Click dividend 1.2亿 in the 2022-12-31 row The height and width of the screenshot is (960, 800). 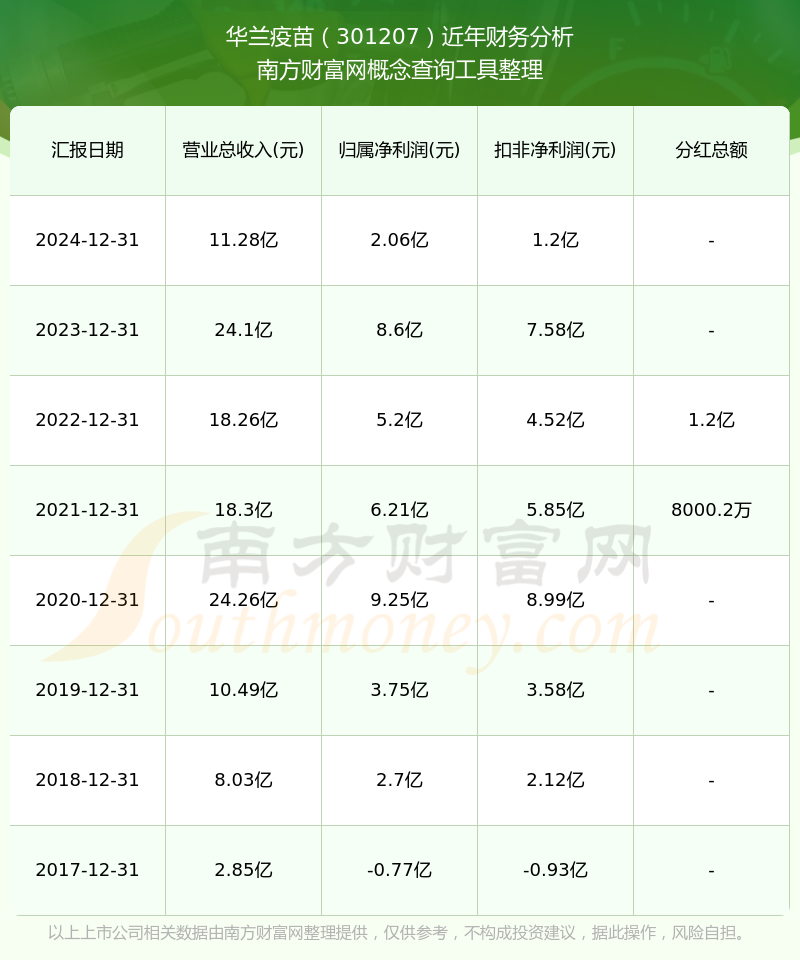[x=711, y=420]
